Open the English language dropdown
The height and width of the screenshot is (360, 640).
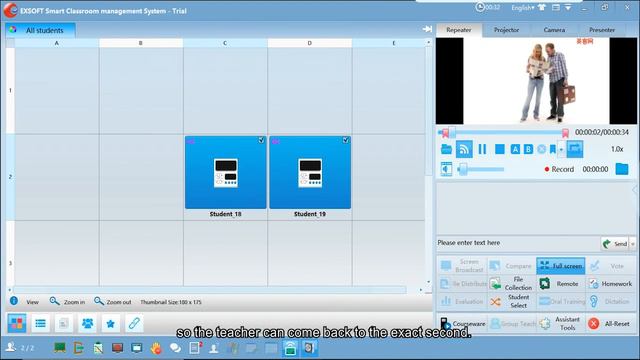pyautogui.click(x=522, y=8)
